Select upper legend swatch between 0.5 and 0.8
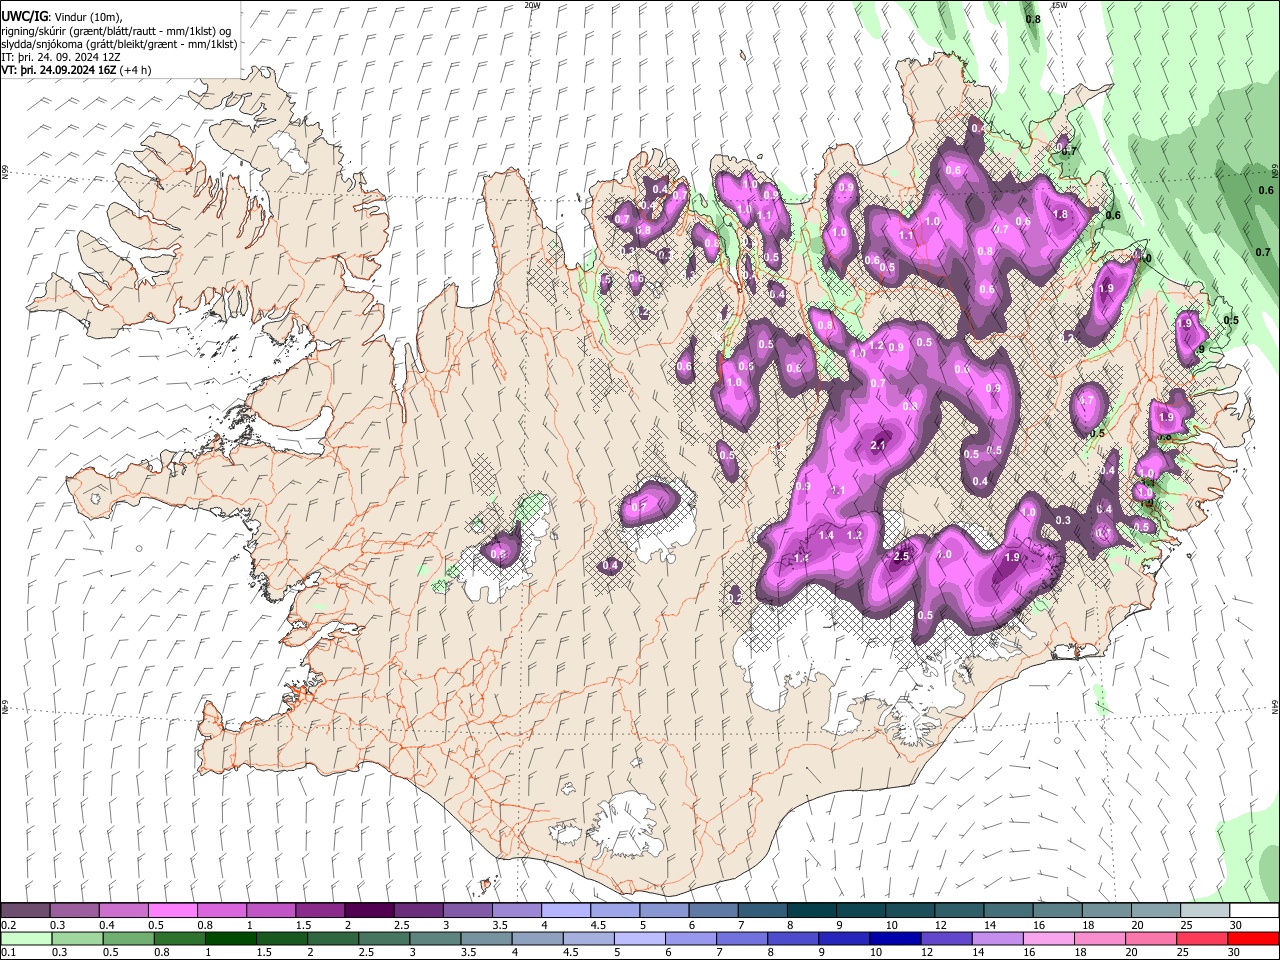 coord(173,911)
